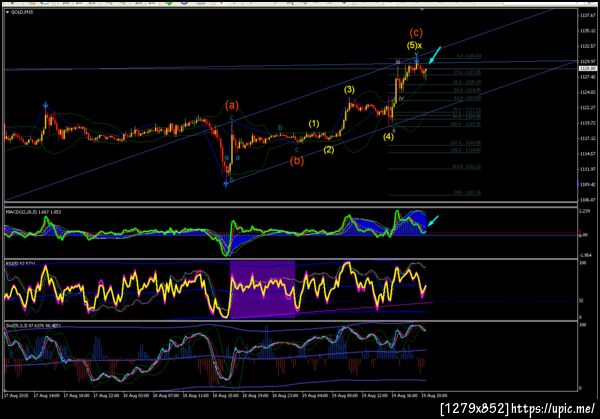Click the 1137.67 price on the scale
Image resolution: width=600 pixels, height=419 pixels.
587,16
